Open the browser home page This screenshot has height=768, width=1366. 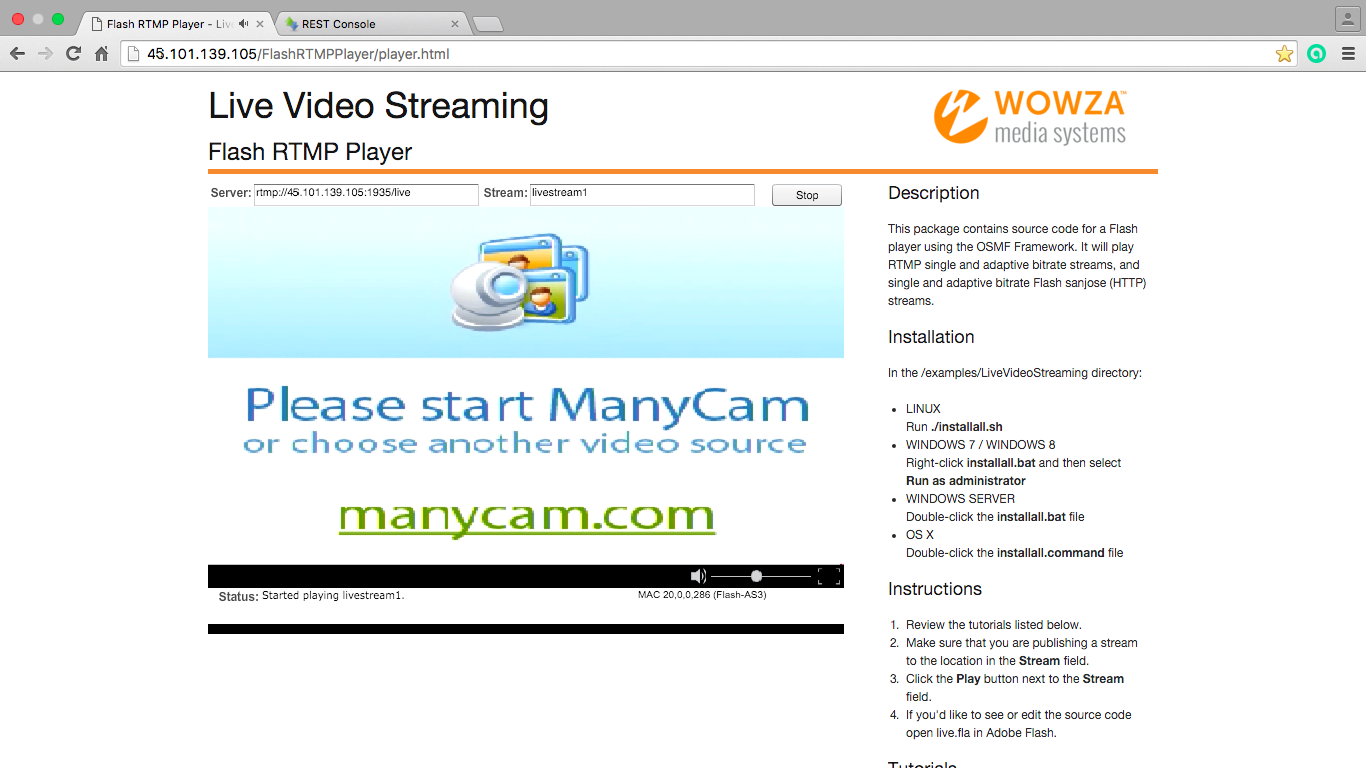(x=101, y=54)
